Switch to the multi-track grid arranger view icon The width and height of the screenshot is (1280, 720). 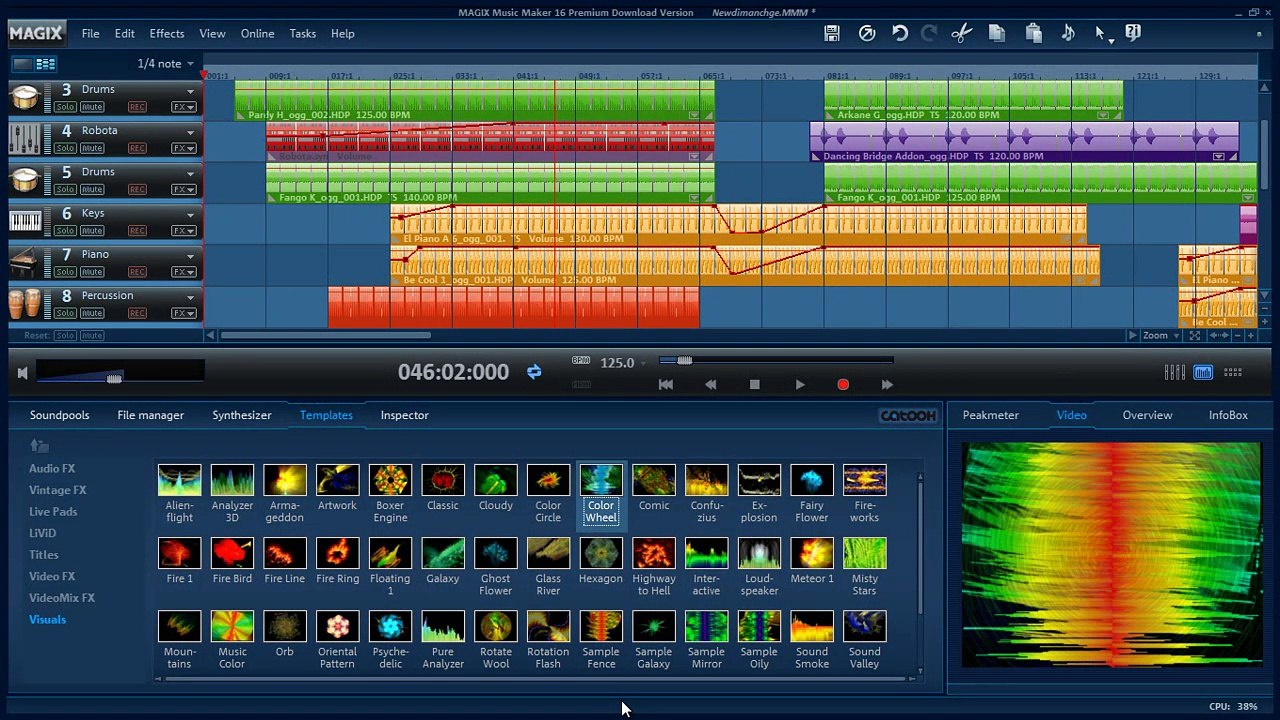(x=46, y=64)
